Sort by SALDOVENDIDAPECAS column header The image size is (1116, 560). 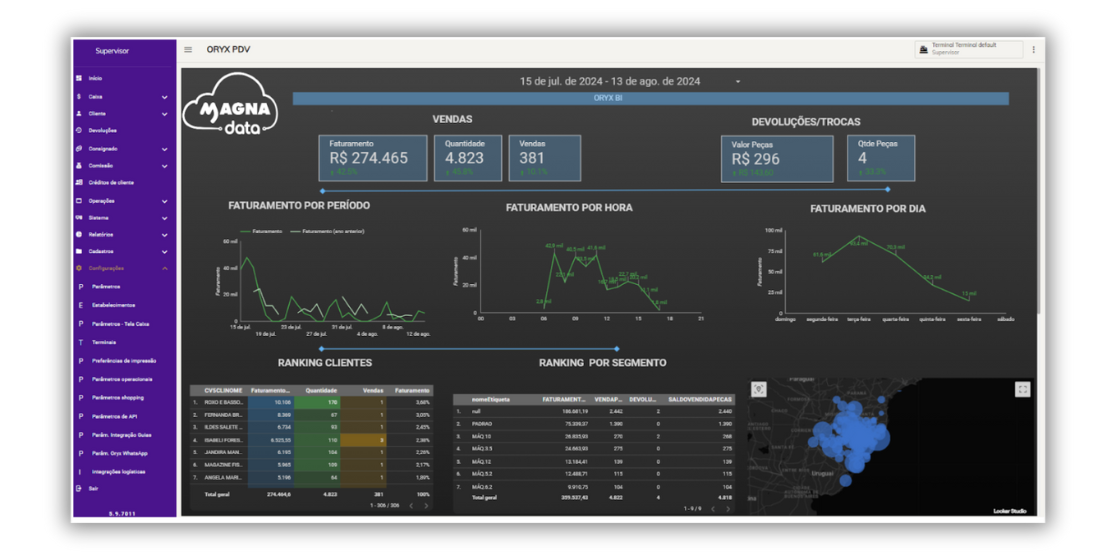(700, 400)
